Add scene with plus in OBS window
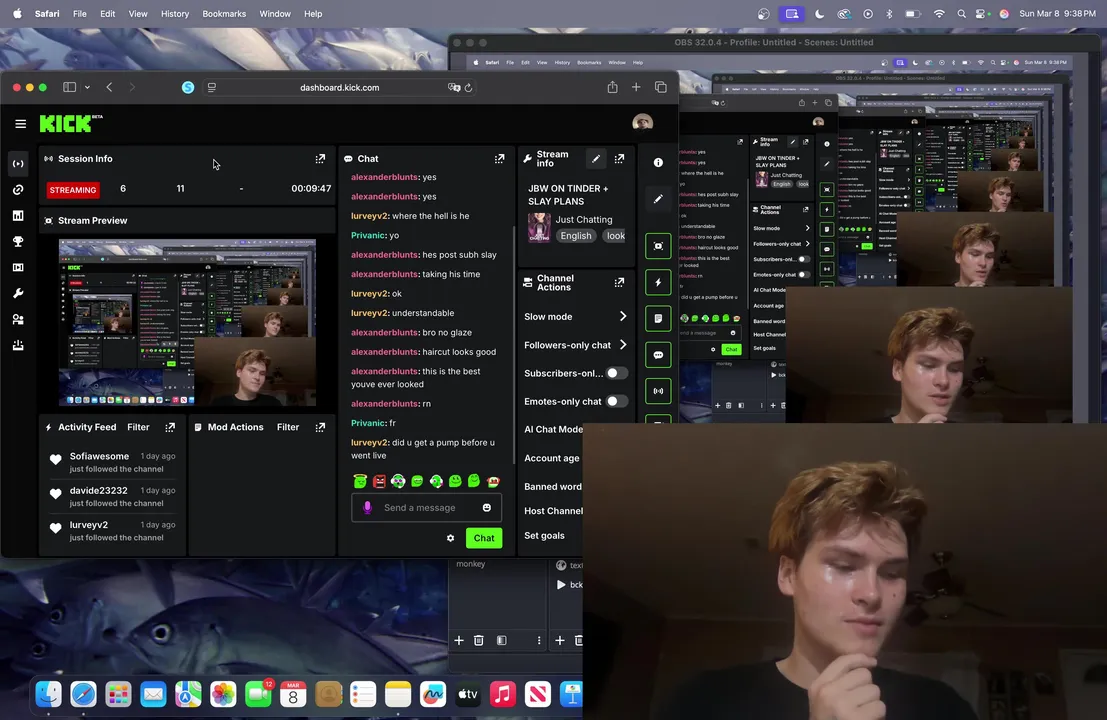 tap(459, 640)
